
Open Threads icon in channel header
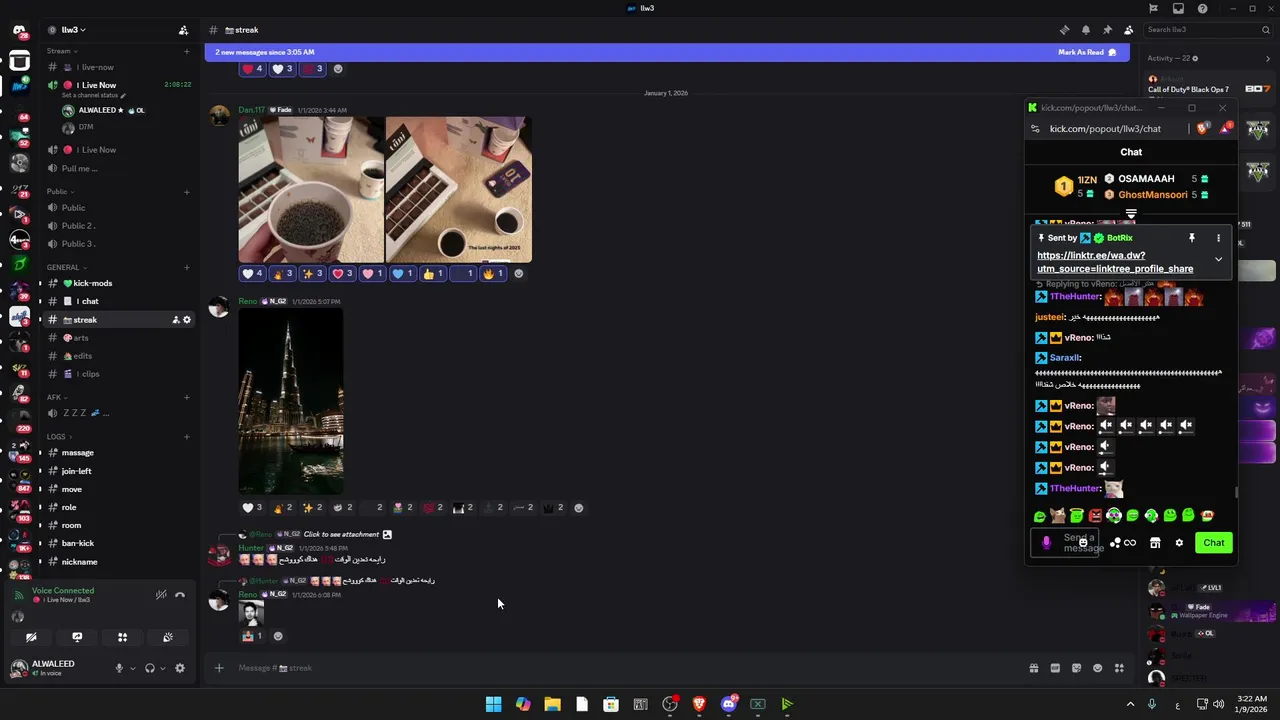tap(1064, 30)
